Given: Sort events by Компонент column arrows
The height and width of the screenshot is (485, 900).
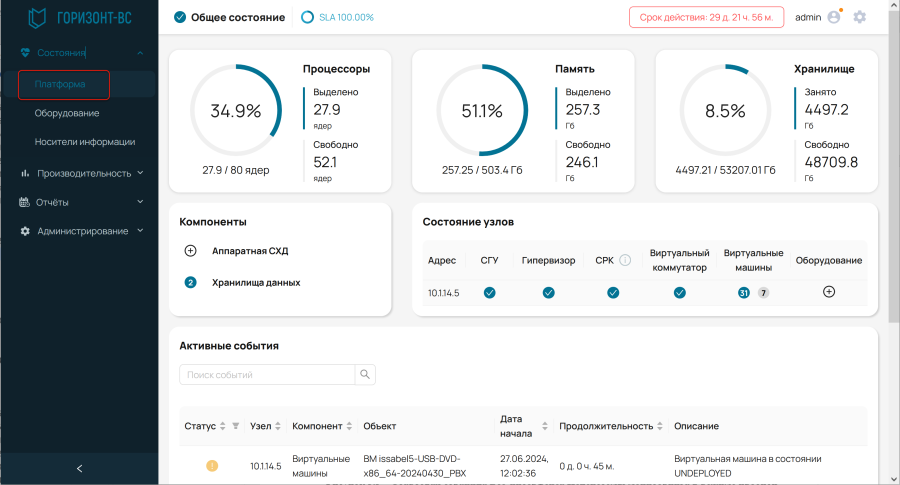Looking at the screenshot, I should pyautogui.click(x=349, y=426).
